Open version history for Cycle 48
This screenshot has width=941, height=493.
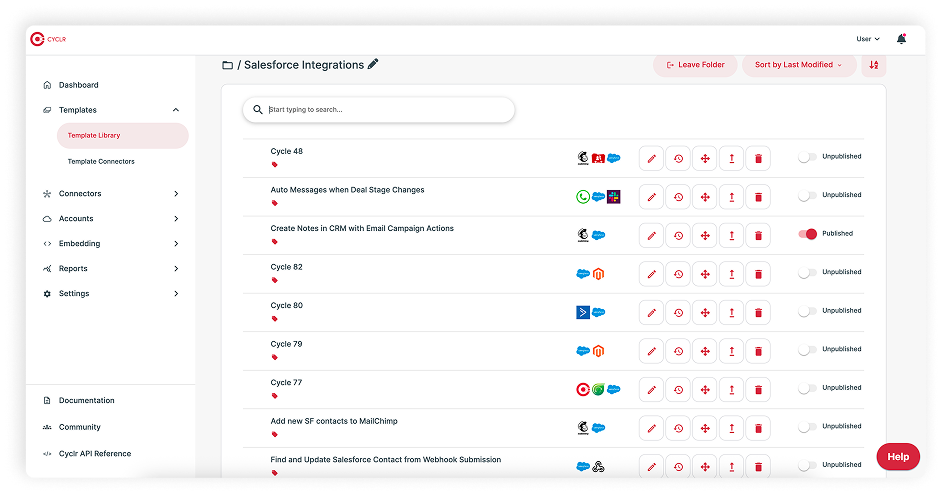678,159
